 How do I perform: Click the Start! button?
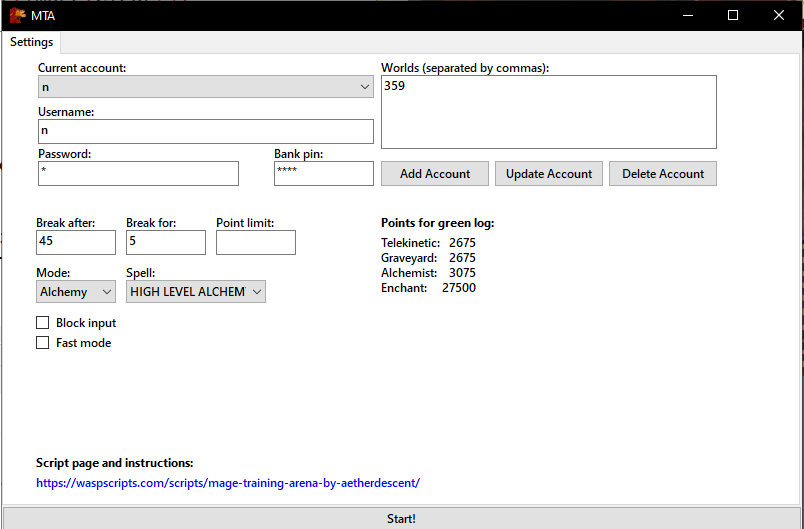point(401,518)
